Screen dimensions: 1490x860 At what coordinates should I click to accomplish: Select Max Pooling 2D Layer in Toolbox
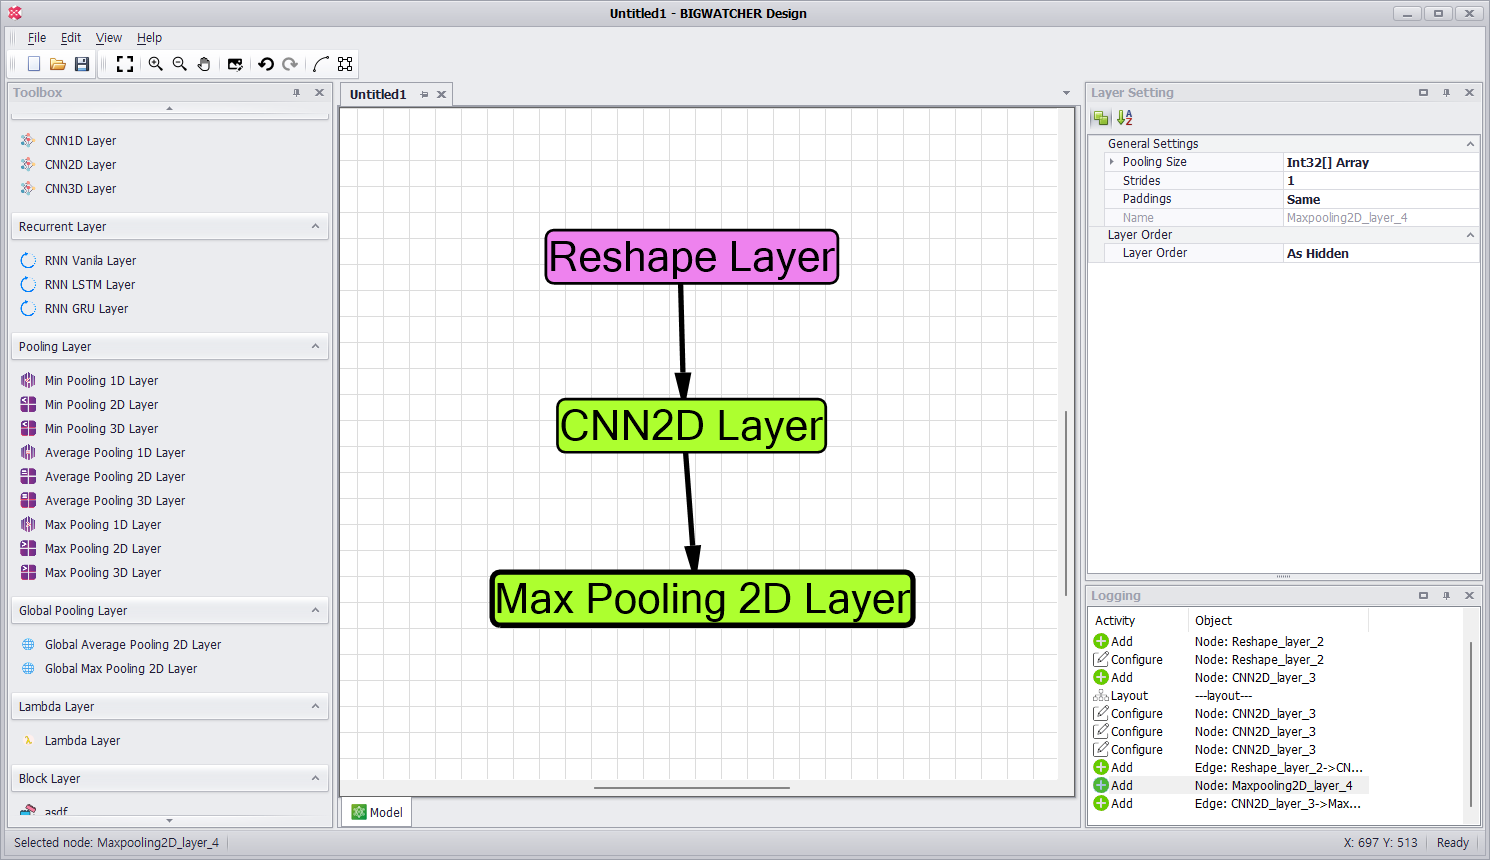click(x=102, y=549)
